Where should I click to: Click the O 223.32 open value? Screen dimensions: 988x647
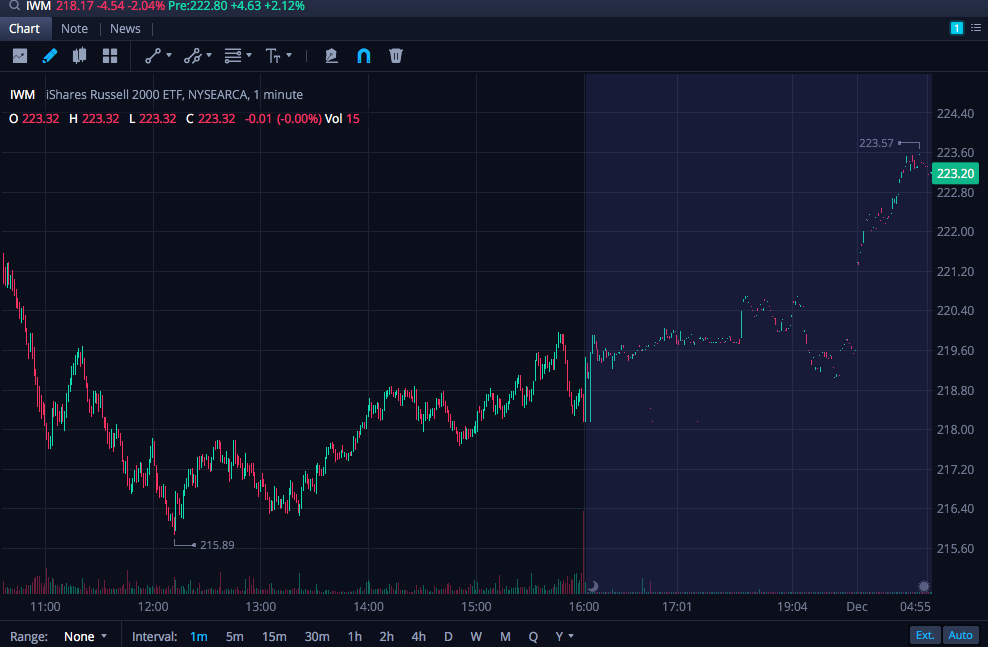coord(34,118)
